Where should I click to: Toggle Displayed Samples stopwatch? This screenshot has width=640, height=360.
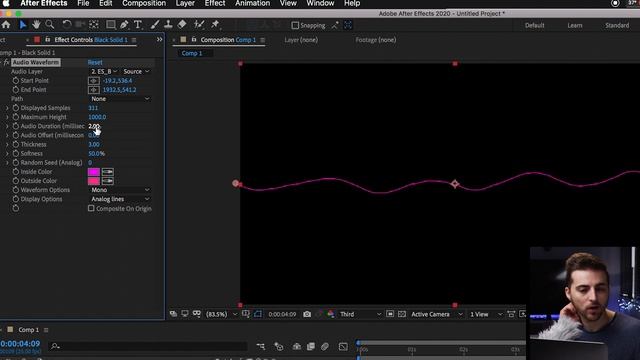(16, 108)
